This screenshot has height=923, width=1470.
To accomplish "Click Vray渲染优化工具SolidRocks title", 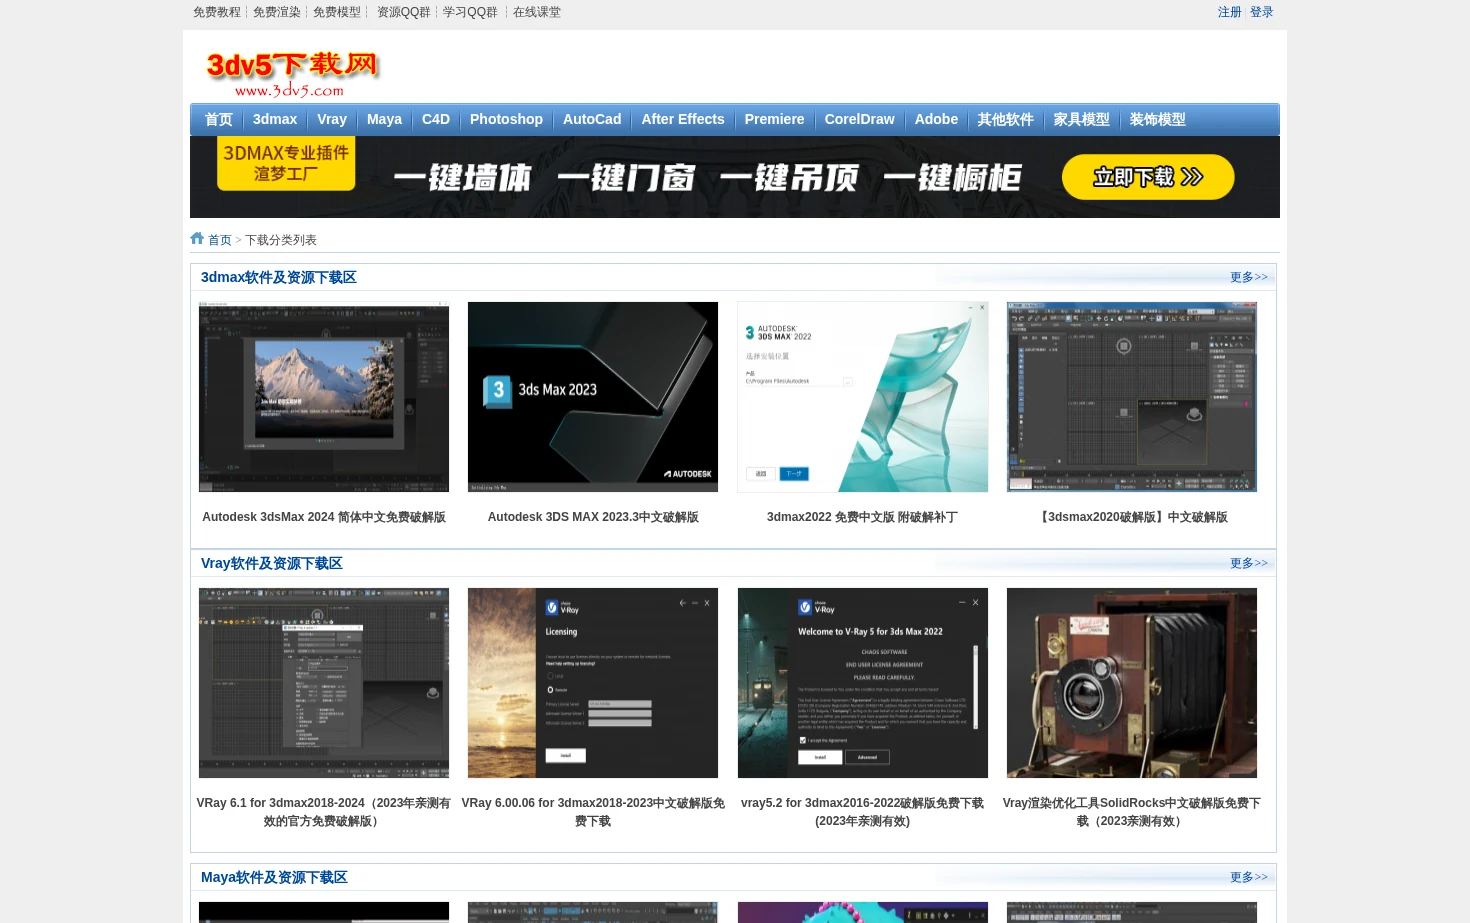I will 1132,812.
